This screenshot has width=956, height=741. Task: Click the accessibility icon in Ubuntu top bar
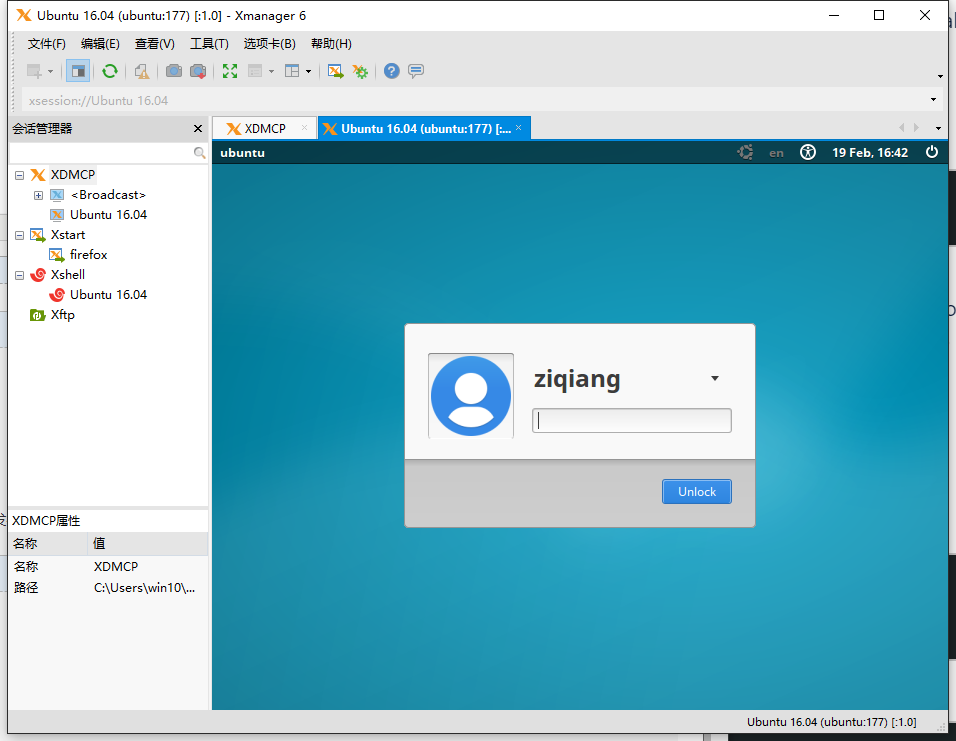click(807, 152)
